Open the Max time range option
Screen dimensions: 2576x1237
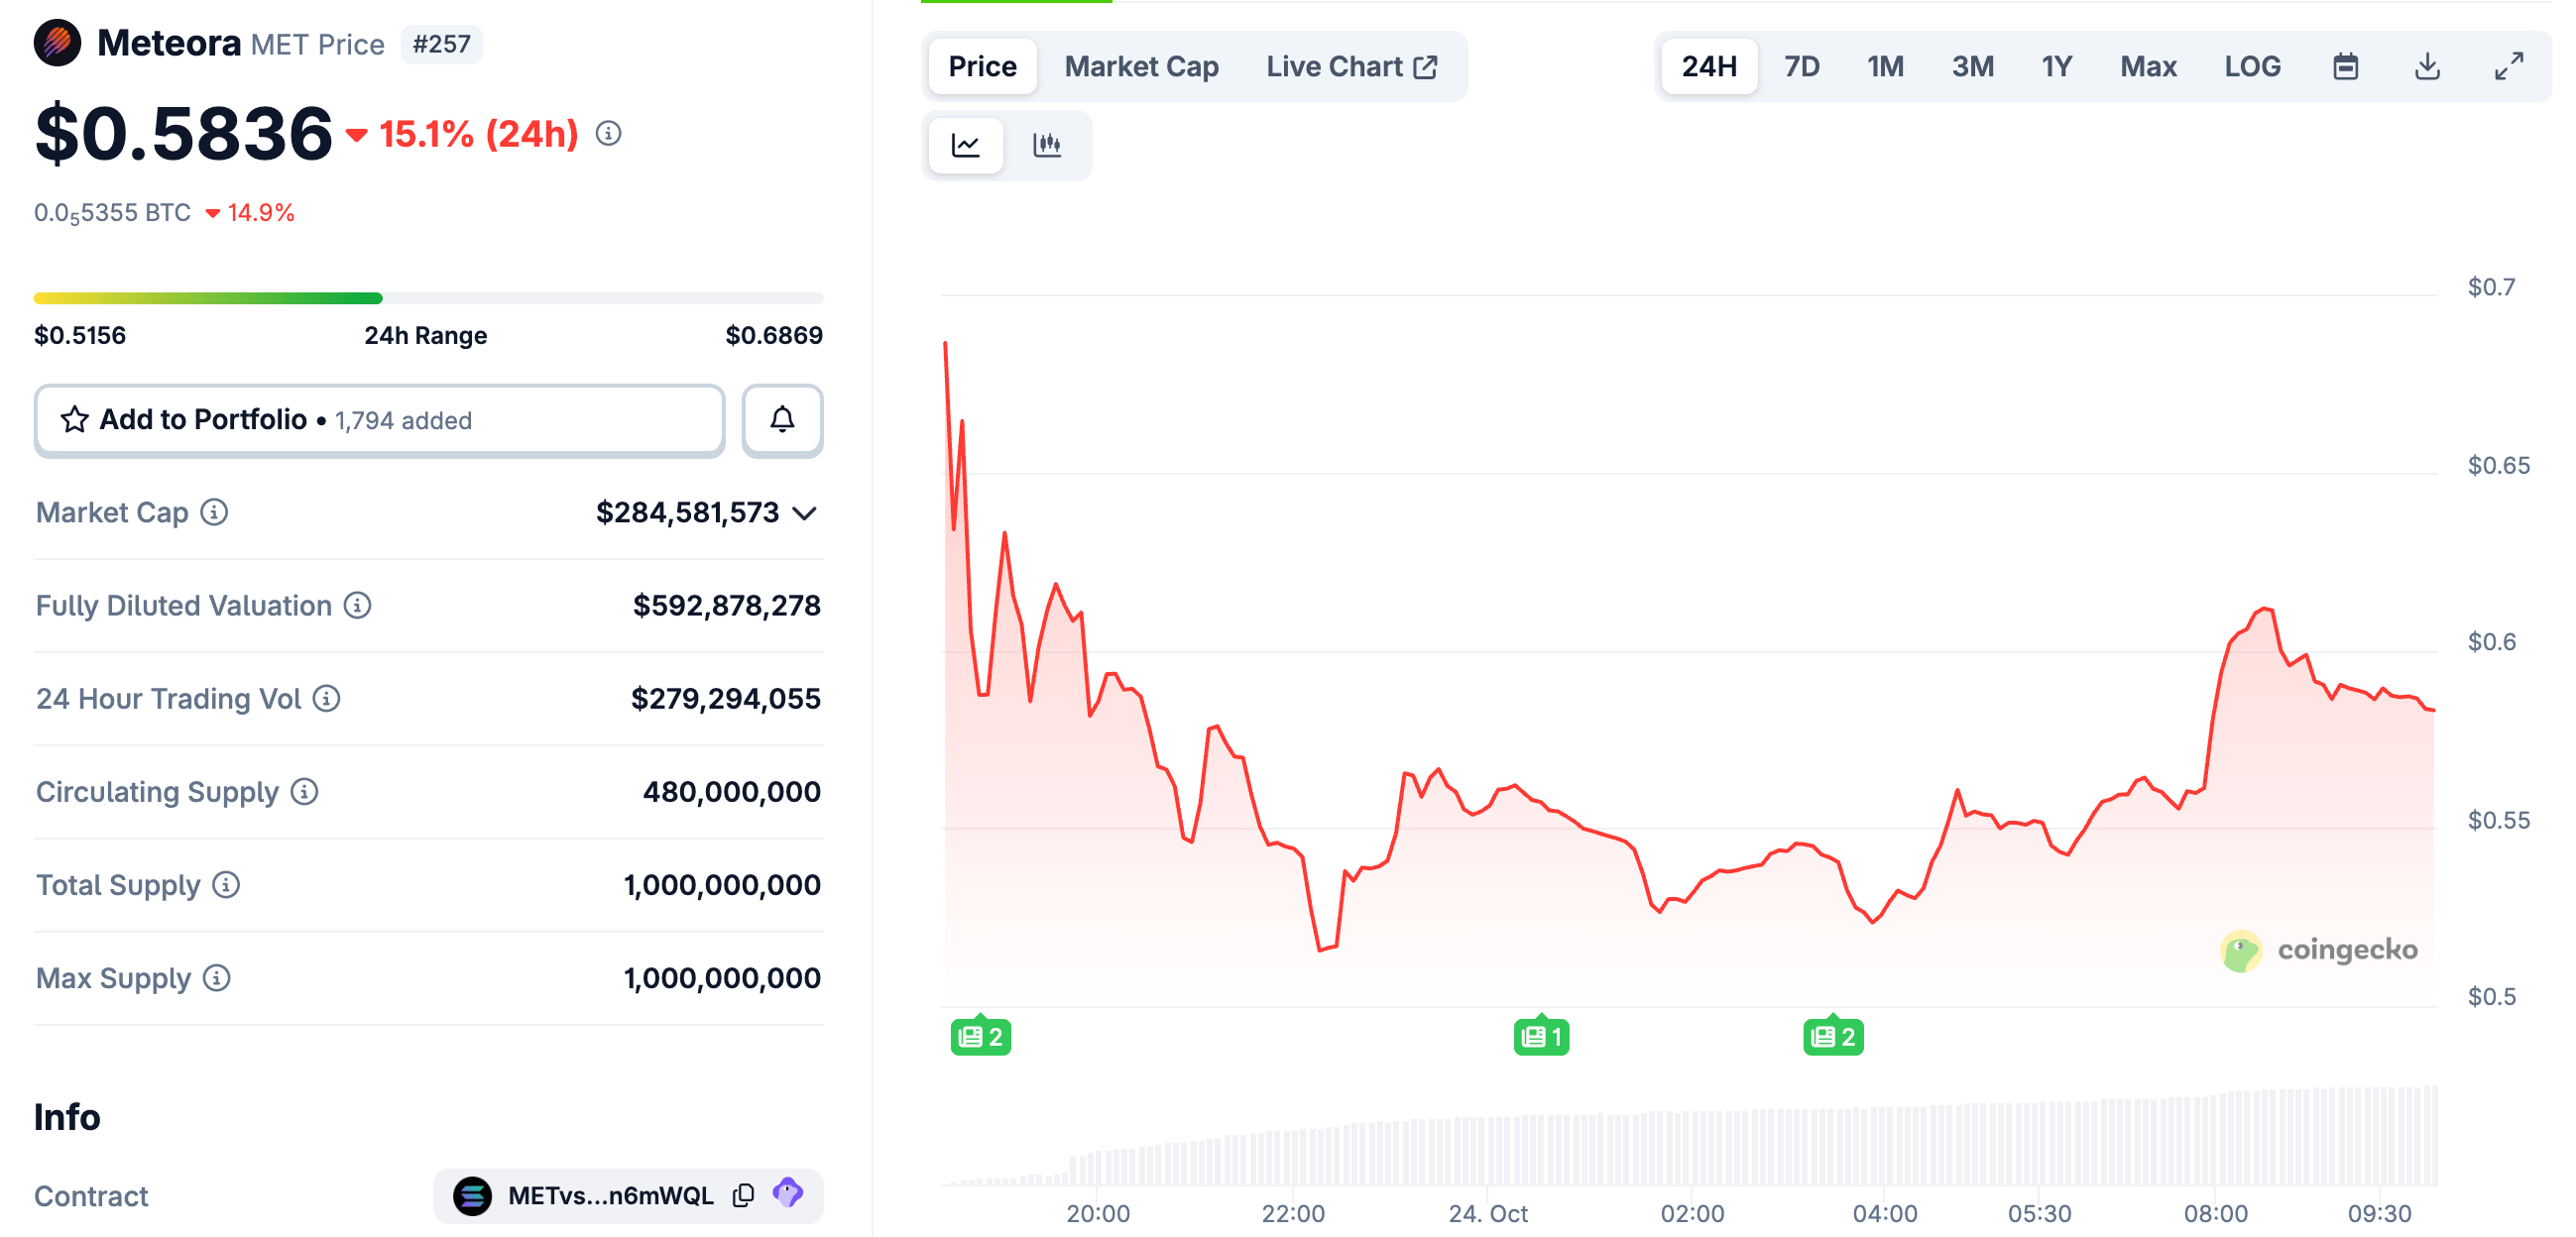pyautogui.click(x=2148, y=67)
